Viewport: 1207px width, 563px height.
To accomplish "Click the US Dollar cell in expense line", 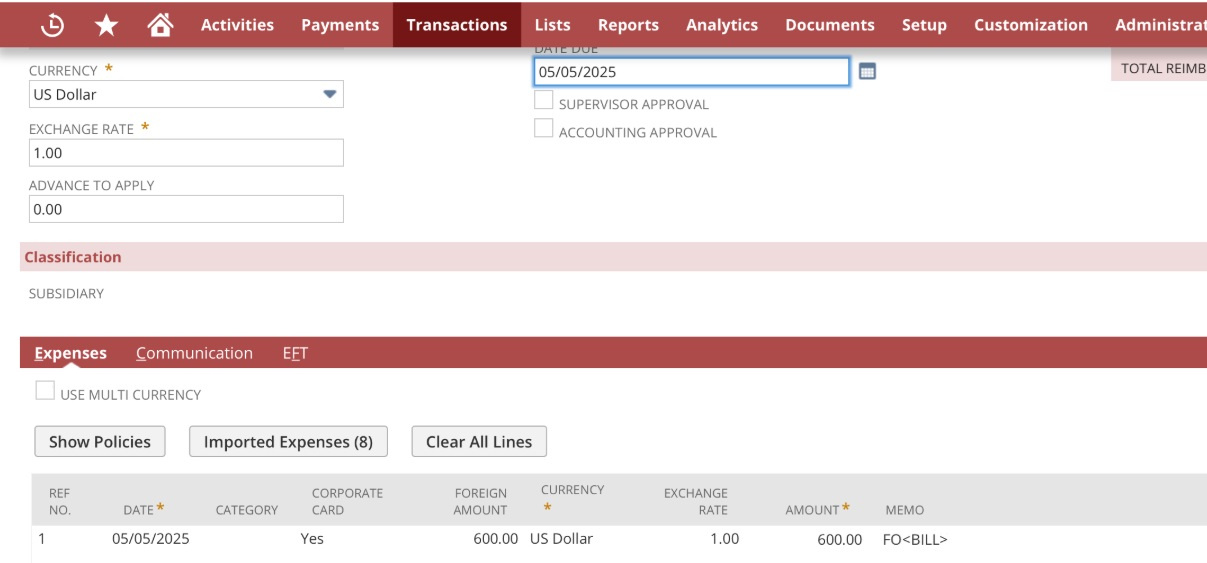I will tap(561, 539).
